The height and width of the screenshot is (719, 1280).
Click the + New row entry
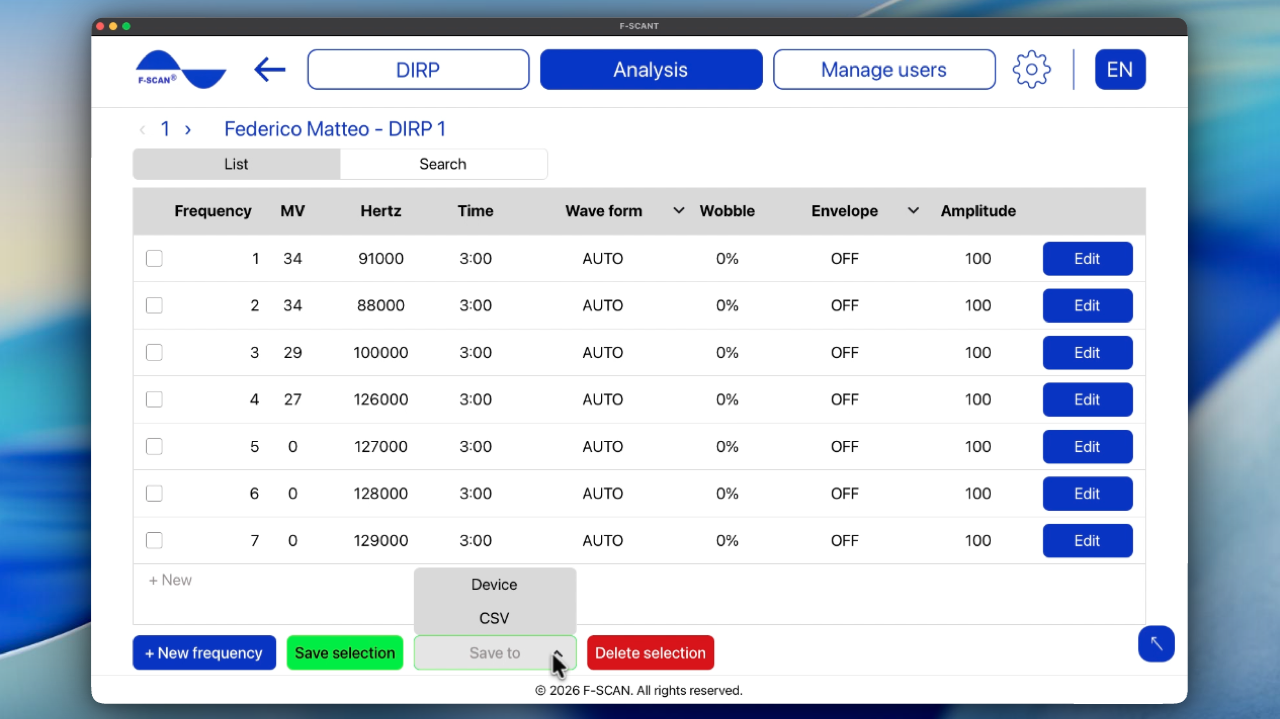(170, 580)
